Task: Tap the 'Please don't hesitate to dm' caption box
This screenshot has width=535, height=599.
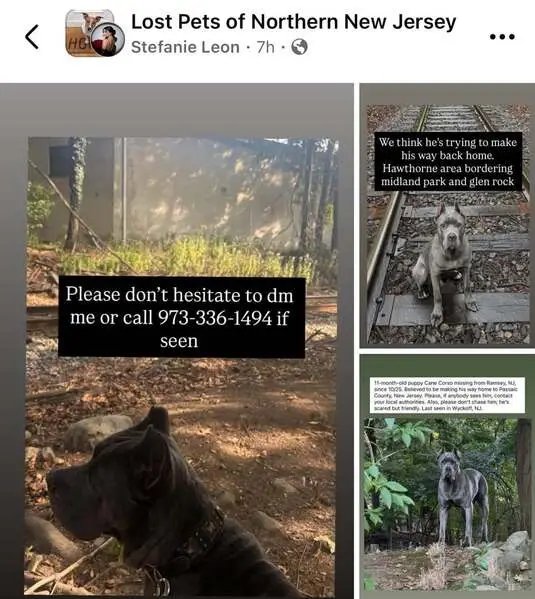Action: click(182, 317)
